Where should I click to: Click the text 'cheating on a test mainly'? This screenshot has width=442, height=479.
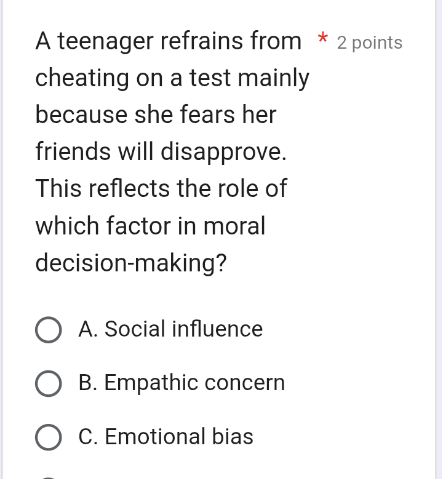172,78
